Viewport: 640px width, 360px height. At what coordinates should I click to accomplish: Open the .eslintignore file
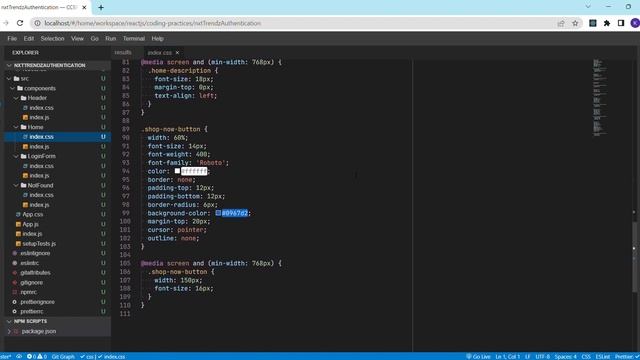(35, 253)
